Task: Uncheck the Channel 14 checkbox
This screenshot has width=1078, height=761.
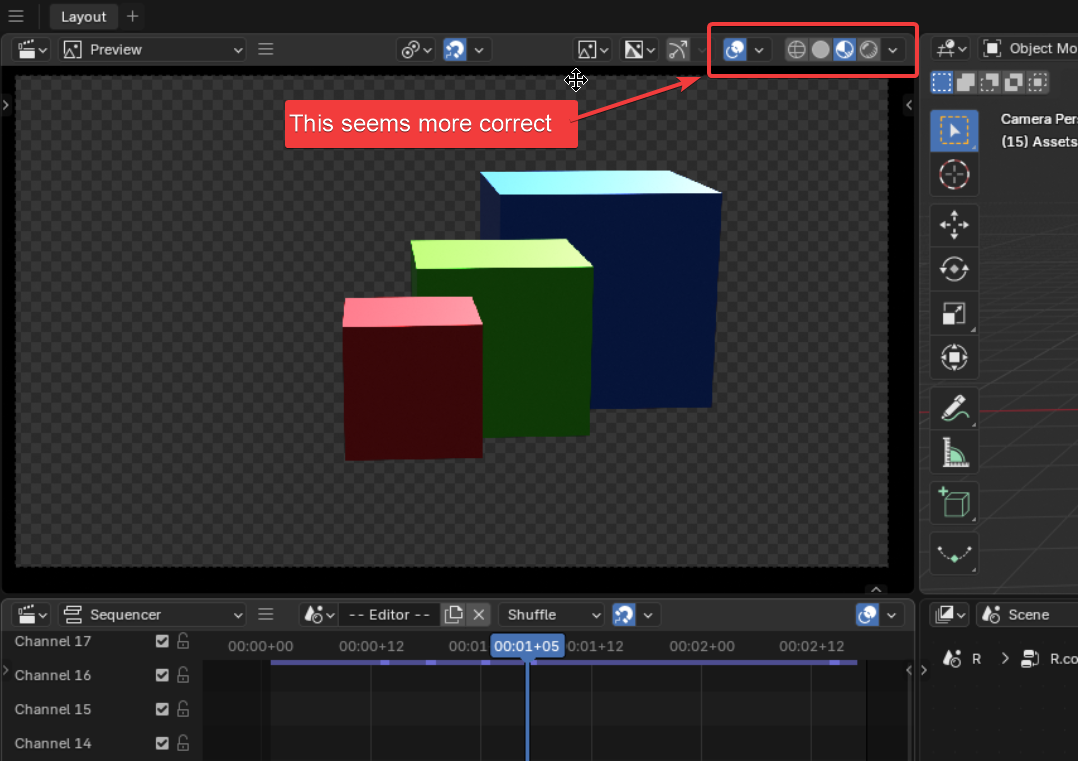Action: (162, 743)
